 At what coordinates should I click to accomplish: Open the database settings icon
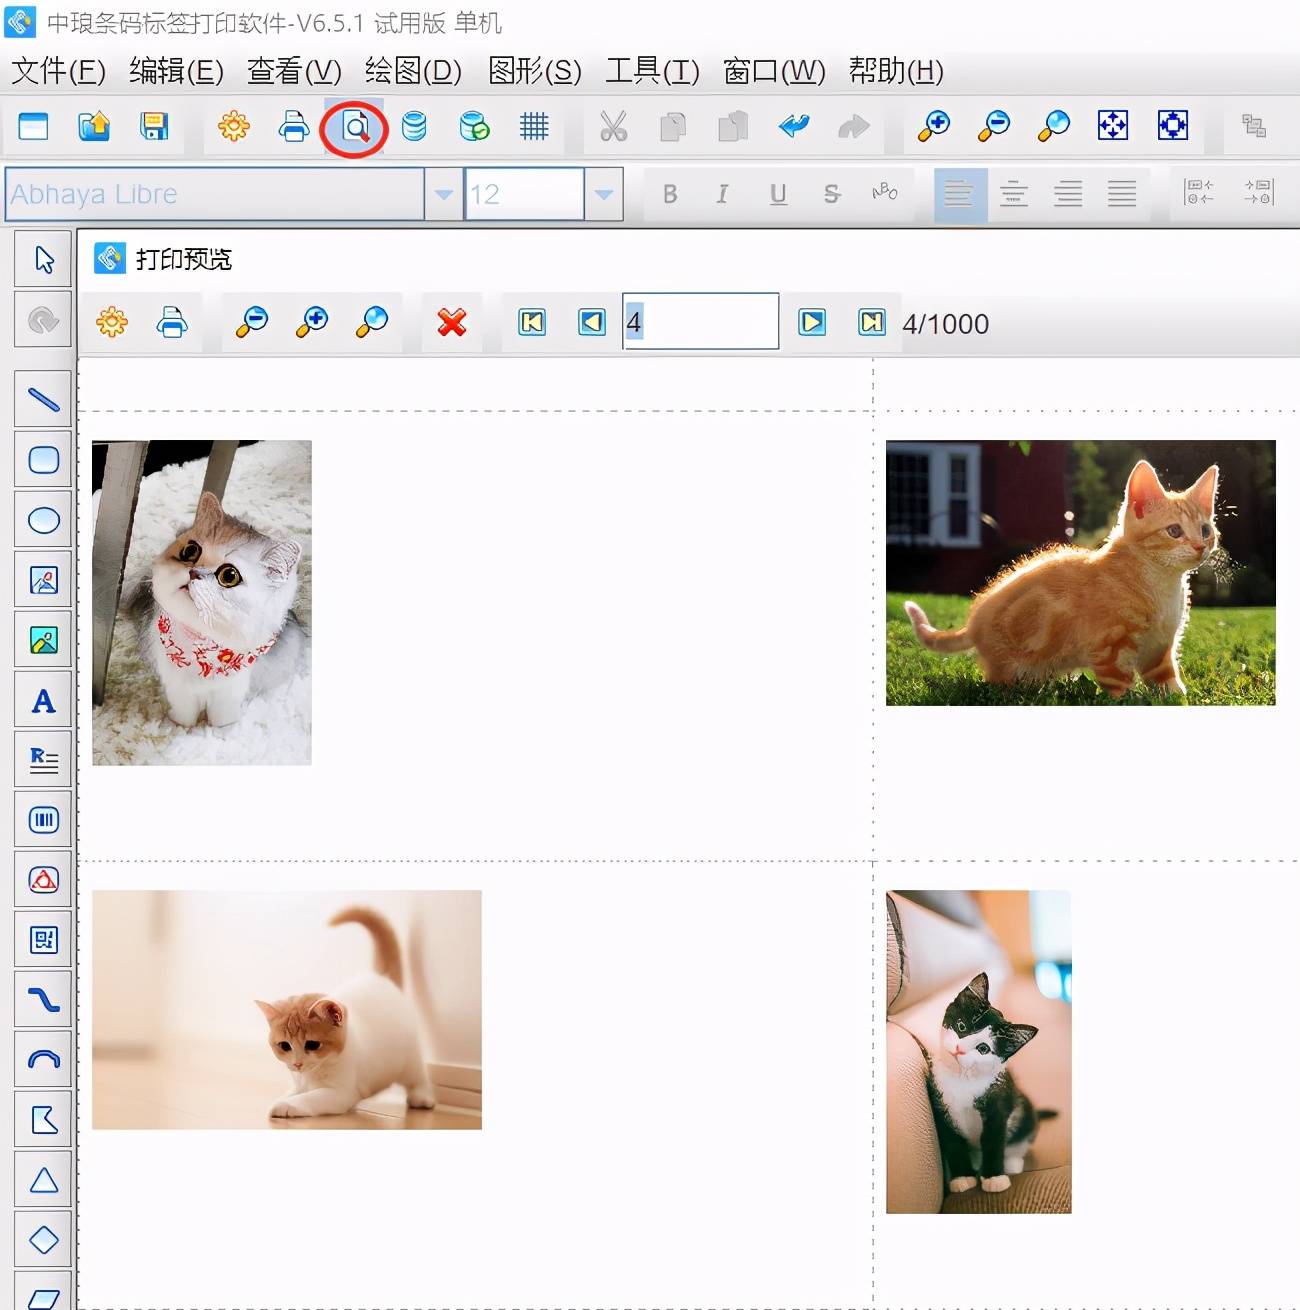click(x=414, y=127)
